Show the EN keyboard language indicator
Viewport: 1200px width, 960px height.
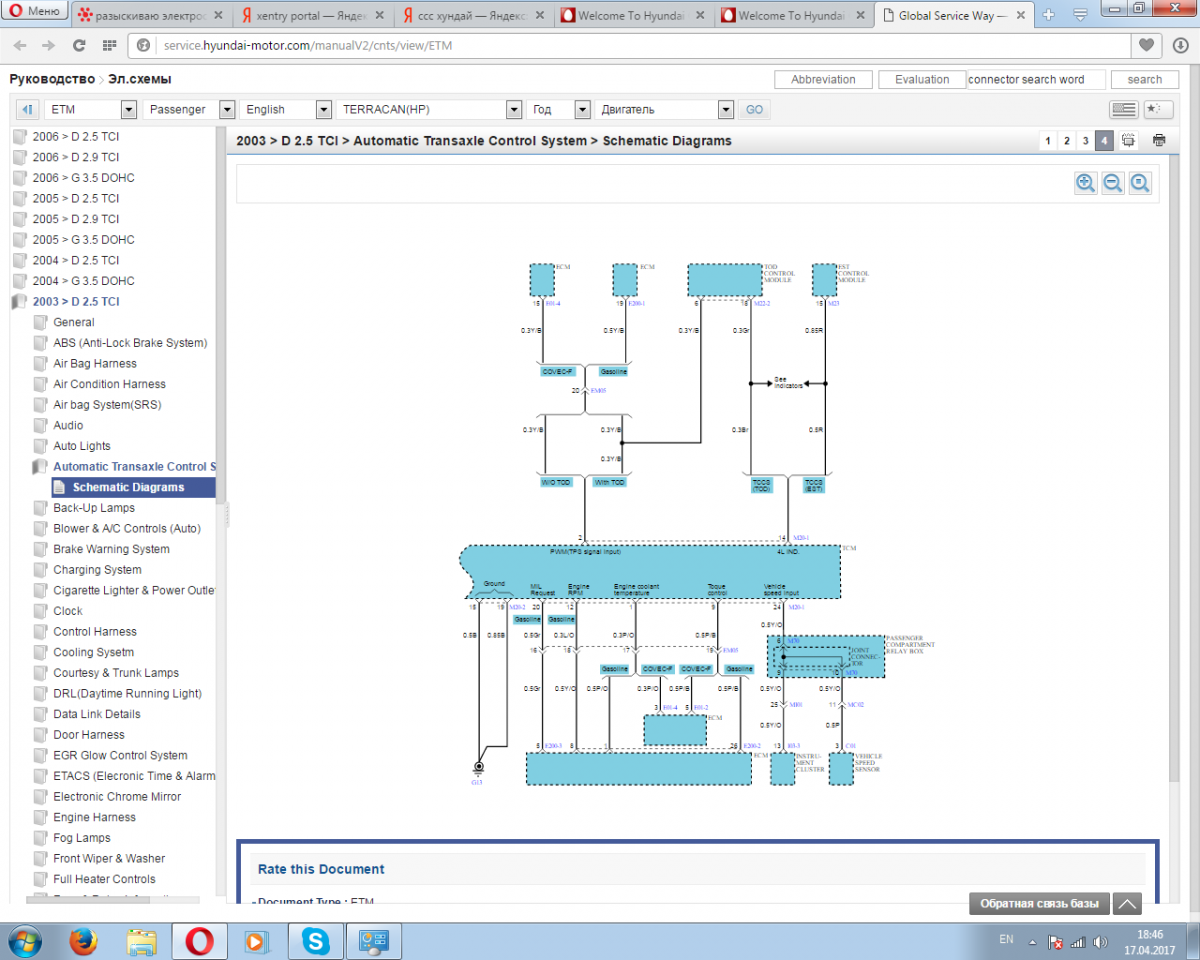[1006, 940]
